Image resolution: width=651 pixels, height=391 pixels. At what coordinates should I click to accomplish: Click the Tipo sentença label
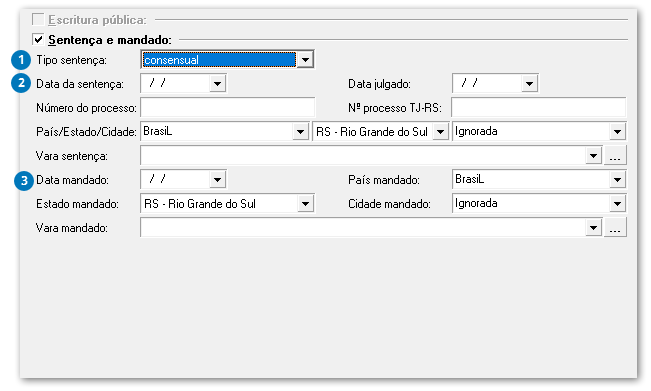[x=71, y=60]
